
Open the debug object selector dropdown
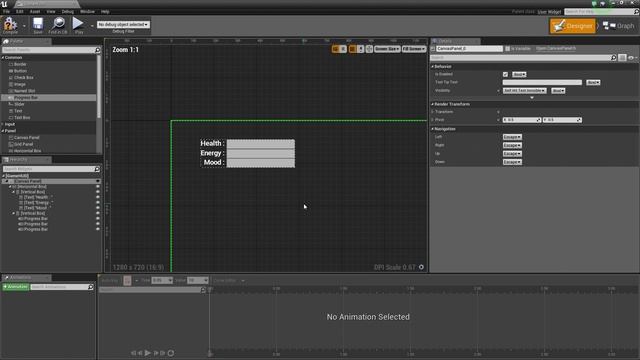(x=123, y=24)
